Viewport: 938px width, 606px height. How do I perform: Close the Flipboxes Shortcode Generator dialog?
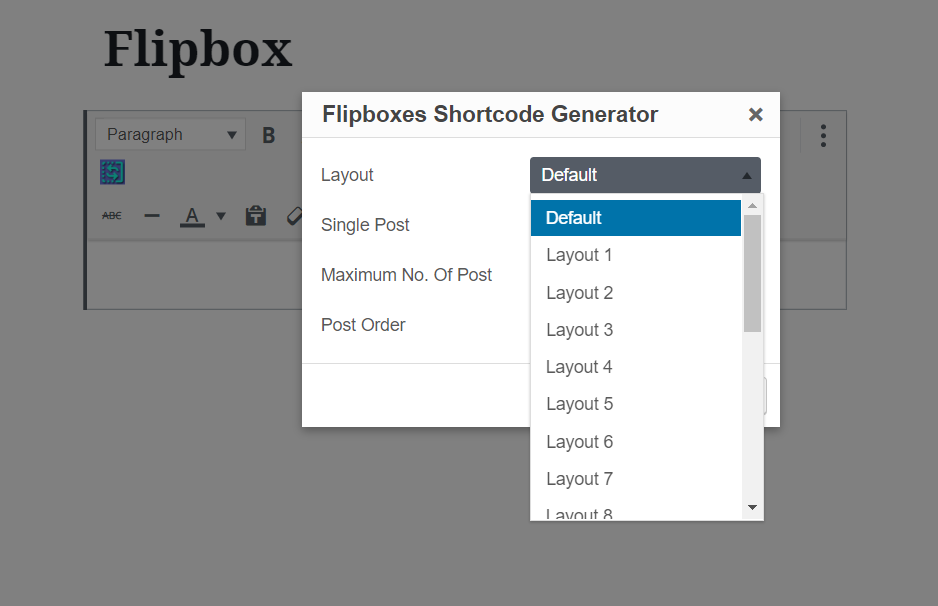point(756,114)
